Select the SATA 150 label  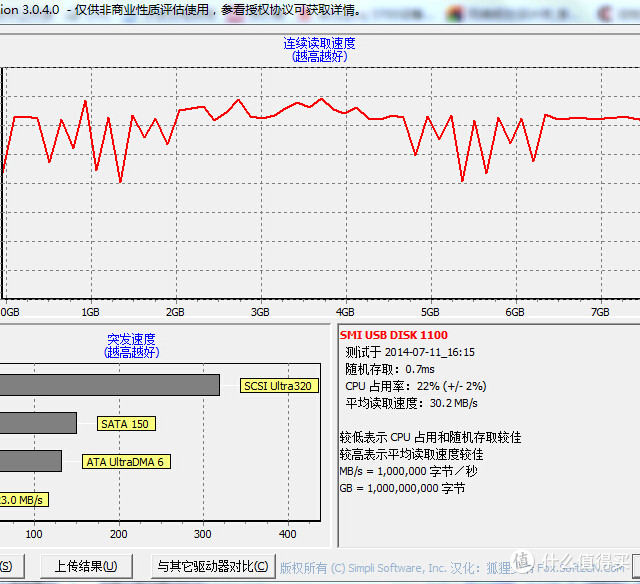pyautogui.click(x=126, y=424)
